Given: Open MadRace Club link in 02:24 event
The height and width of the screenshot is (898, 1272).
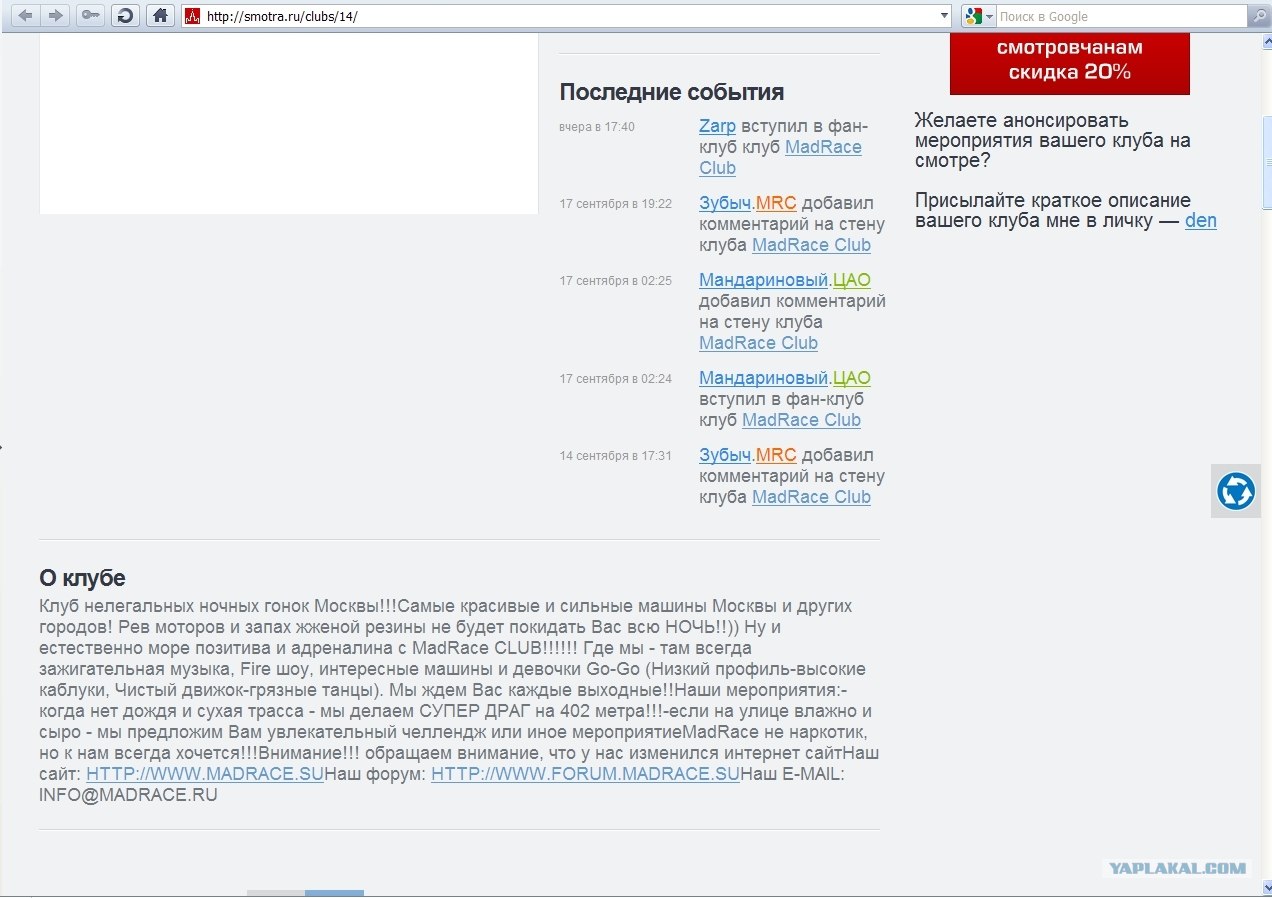Looking at the screenshot, I should pyautogui.click(x=801, y=420).
